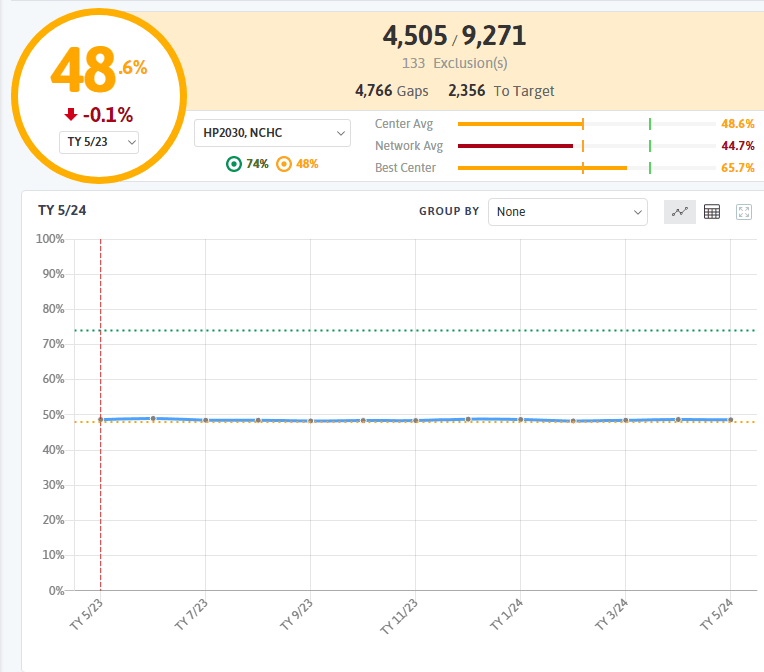Click the Network Avg red bar
The height and width of the screenshot is (672, 764).
click(x=515, y=146)
